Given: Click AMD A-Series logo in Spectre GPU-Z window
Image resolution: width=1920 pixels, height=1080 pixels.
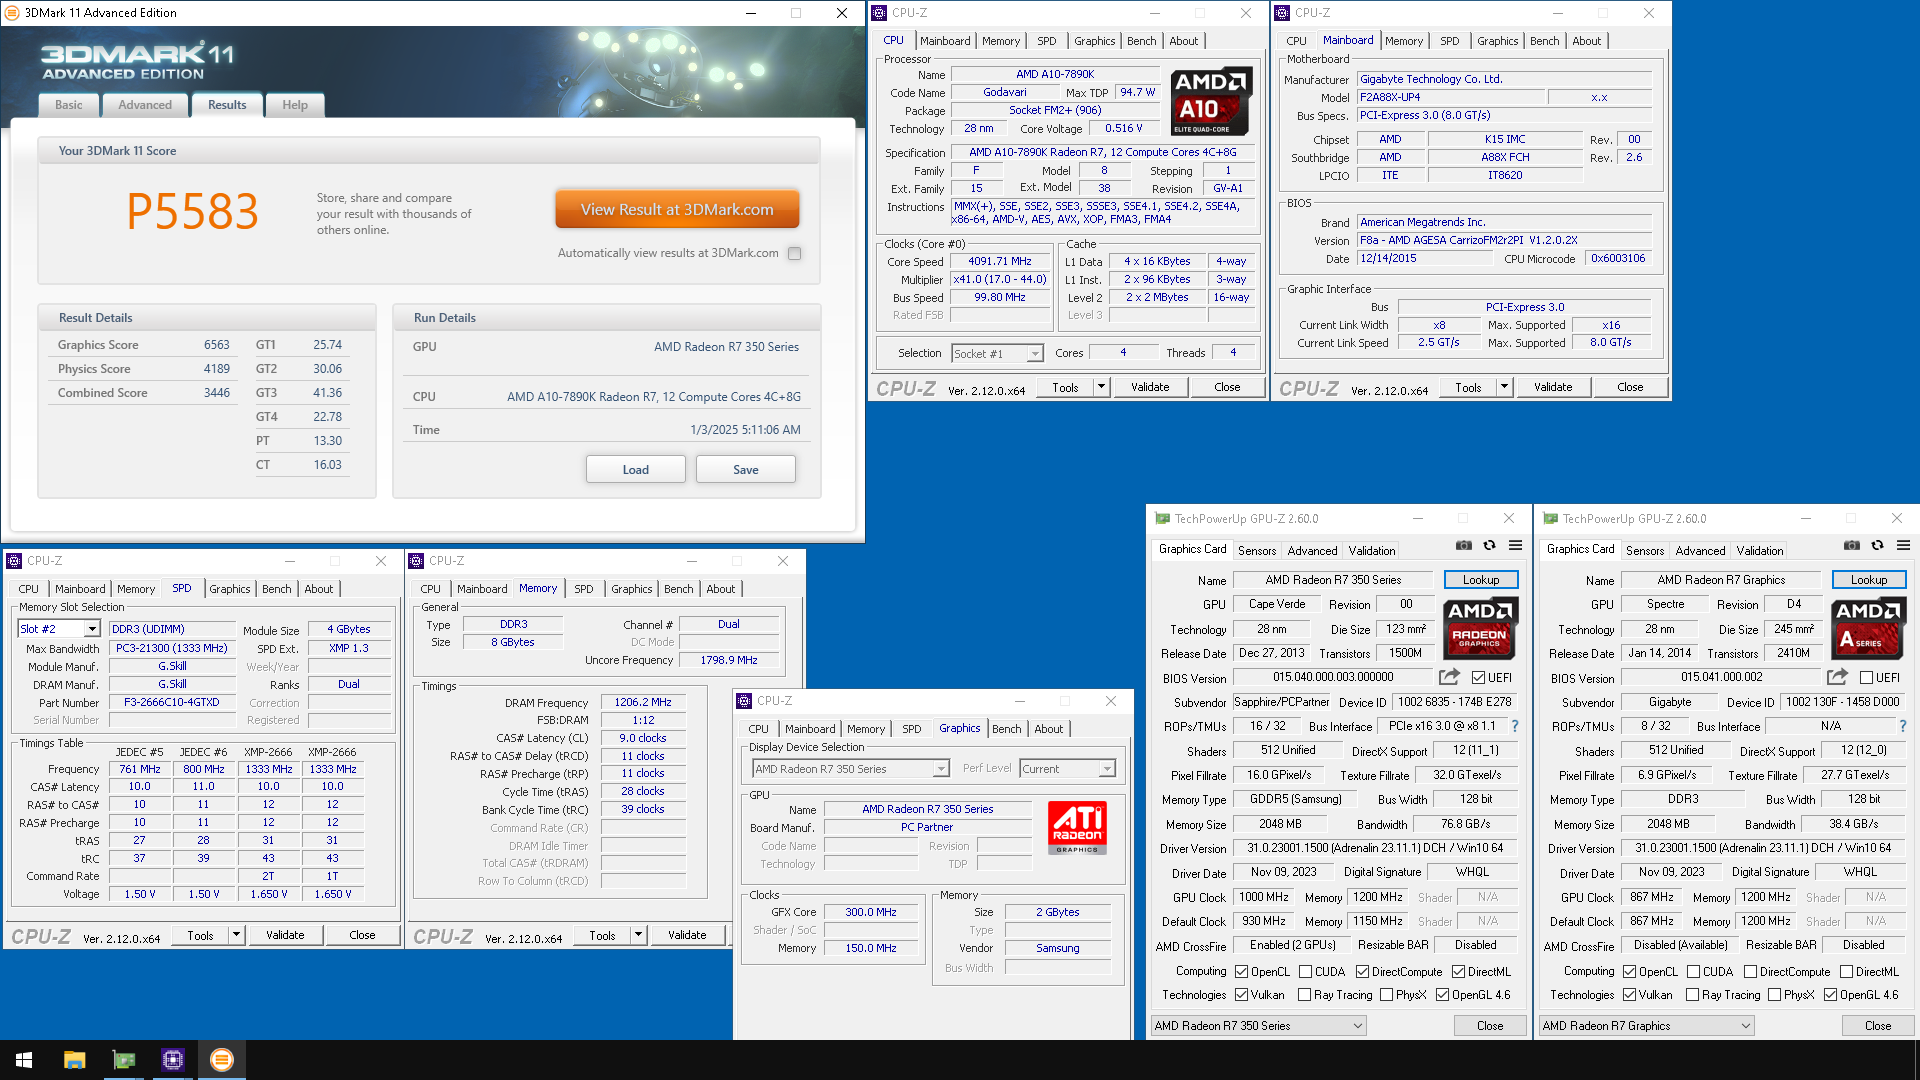Looking at the screenshot, I should (x=1868, y=628).
